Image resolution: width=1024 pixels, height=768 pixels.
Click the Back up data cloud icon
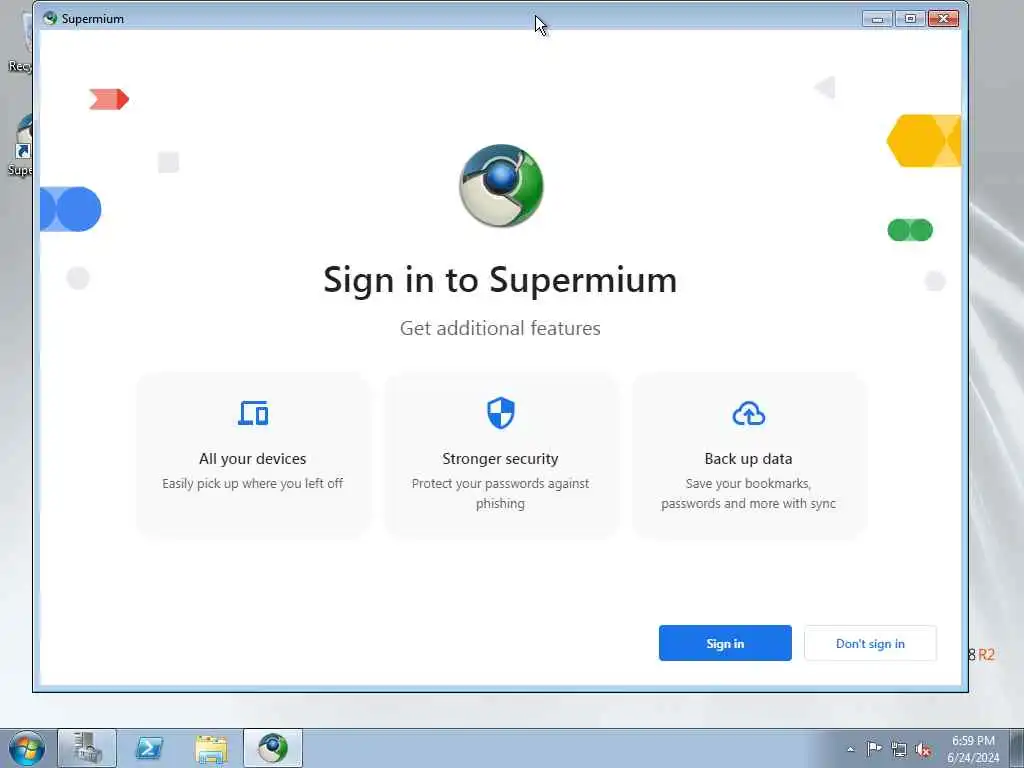click(x=748, y=413)
